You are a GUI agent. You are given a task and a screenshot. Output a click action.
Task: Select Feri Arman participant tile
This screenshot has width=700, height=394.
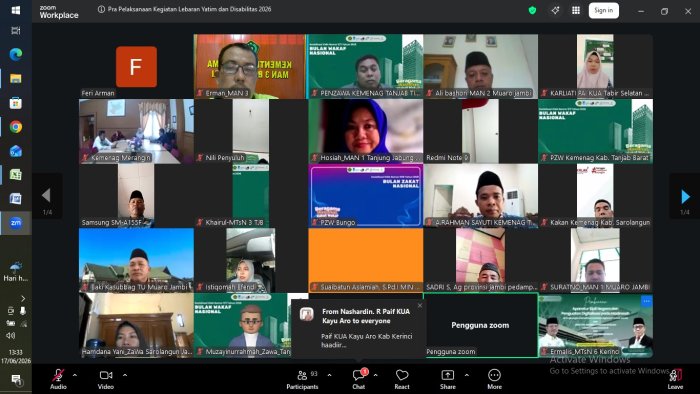(137, 66)
